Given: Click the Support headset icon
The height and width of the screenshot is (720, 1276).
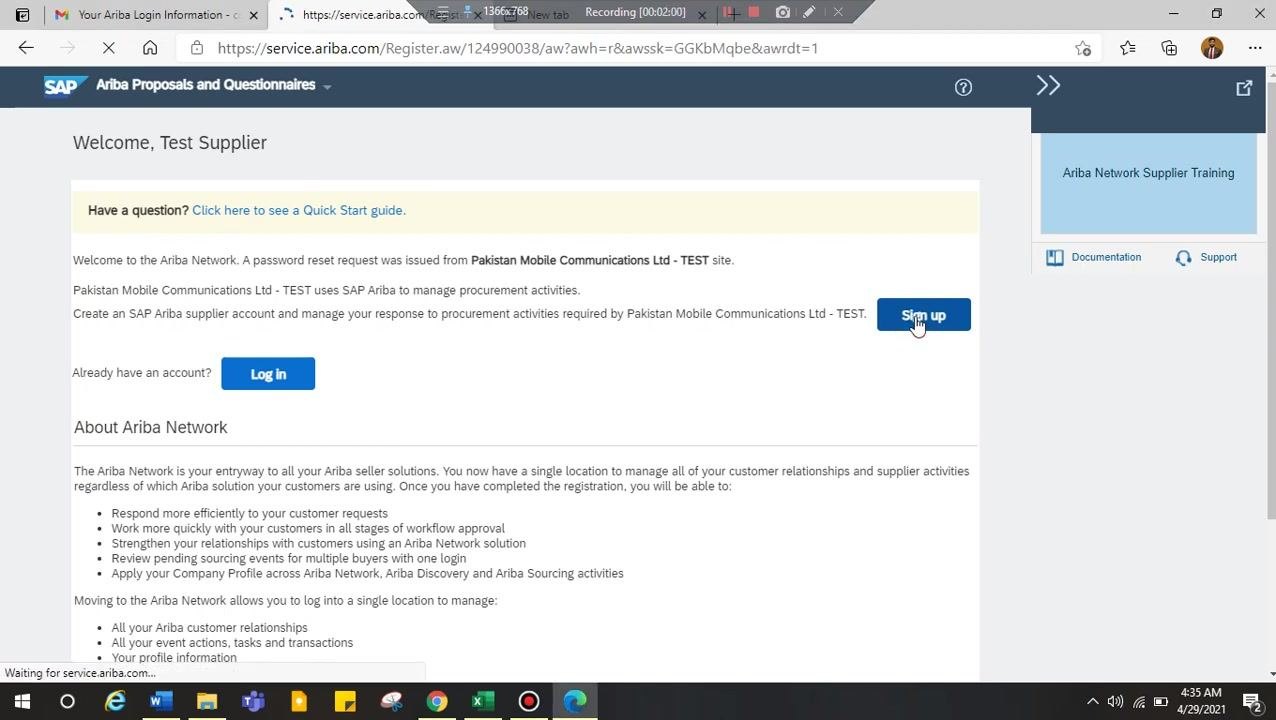Looking at the screenshot, I should (1184, 258).
